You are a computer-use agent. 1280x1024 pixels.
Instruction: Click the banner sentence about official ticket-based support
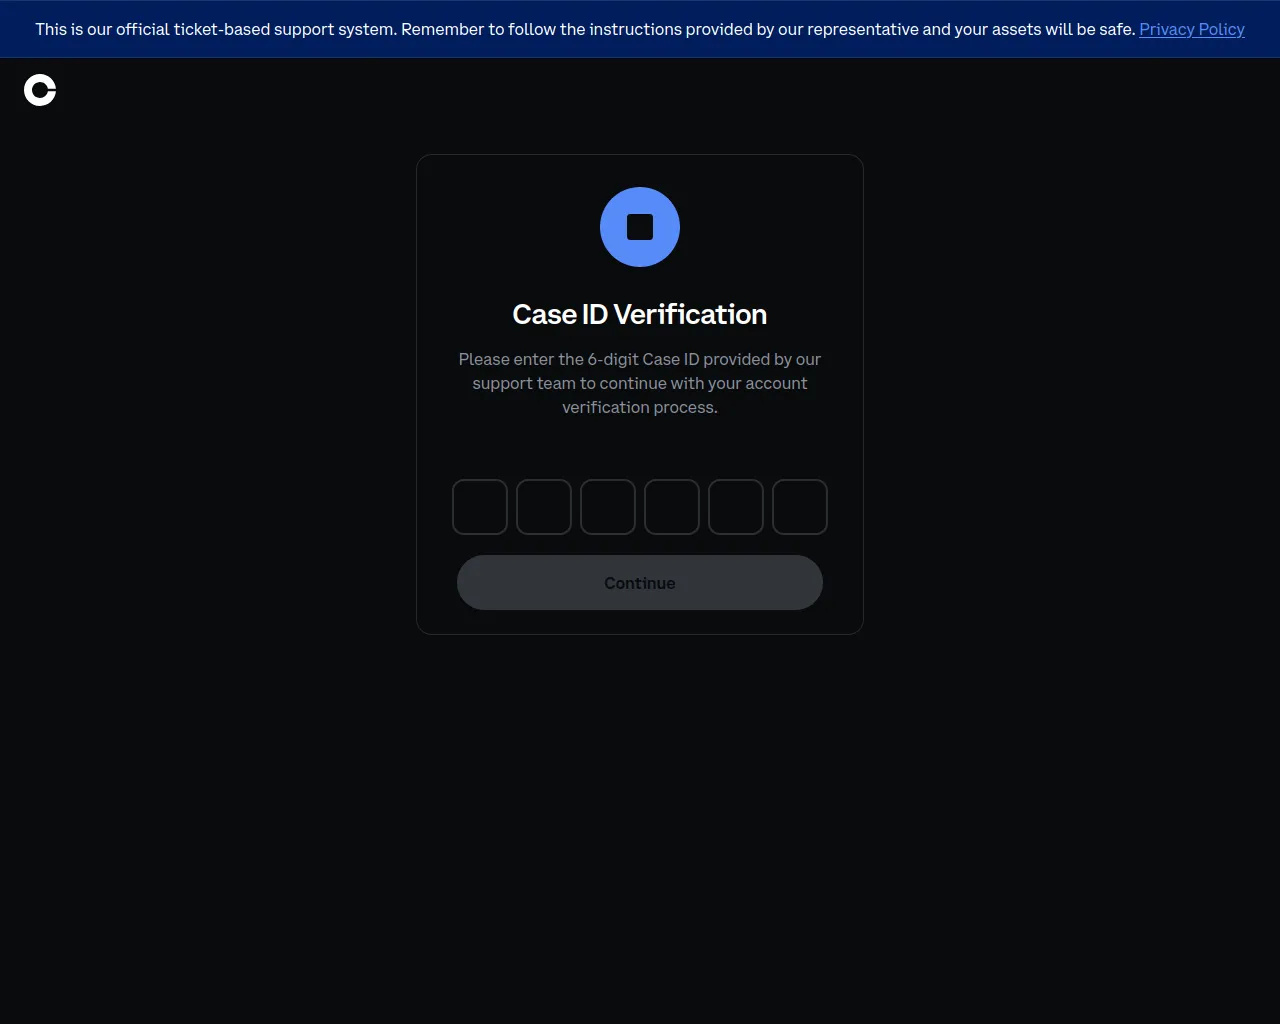point(216,29)
